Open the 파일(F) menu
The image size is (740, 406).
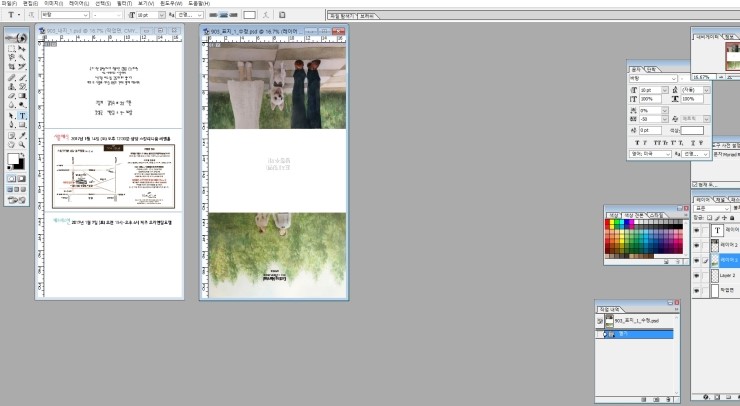click(x=9, y=4)
